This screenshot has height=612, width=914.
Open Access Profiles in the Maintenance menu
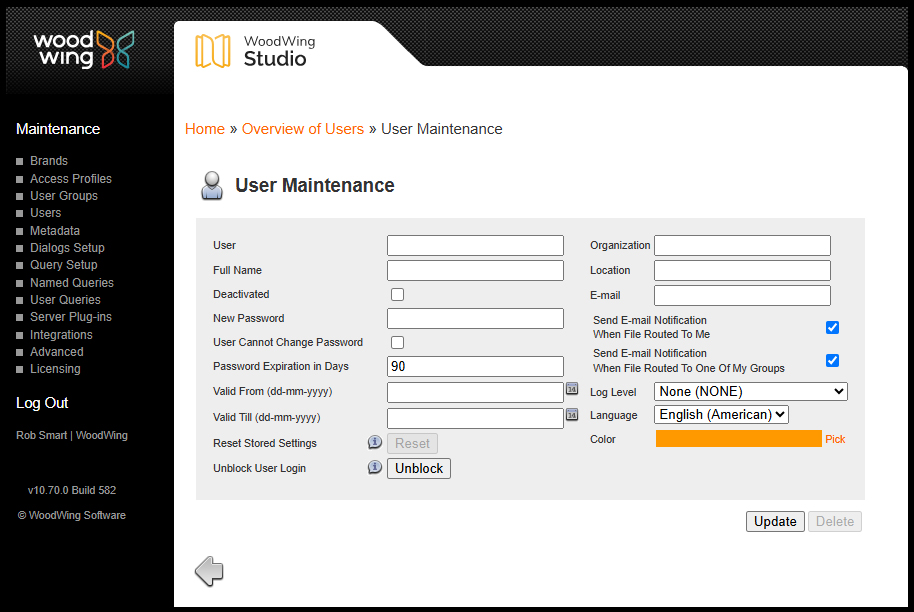click(71, 179)
